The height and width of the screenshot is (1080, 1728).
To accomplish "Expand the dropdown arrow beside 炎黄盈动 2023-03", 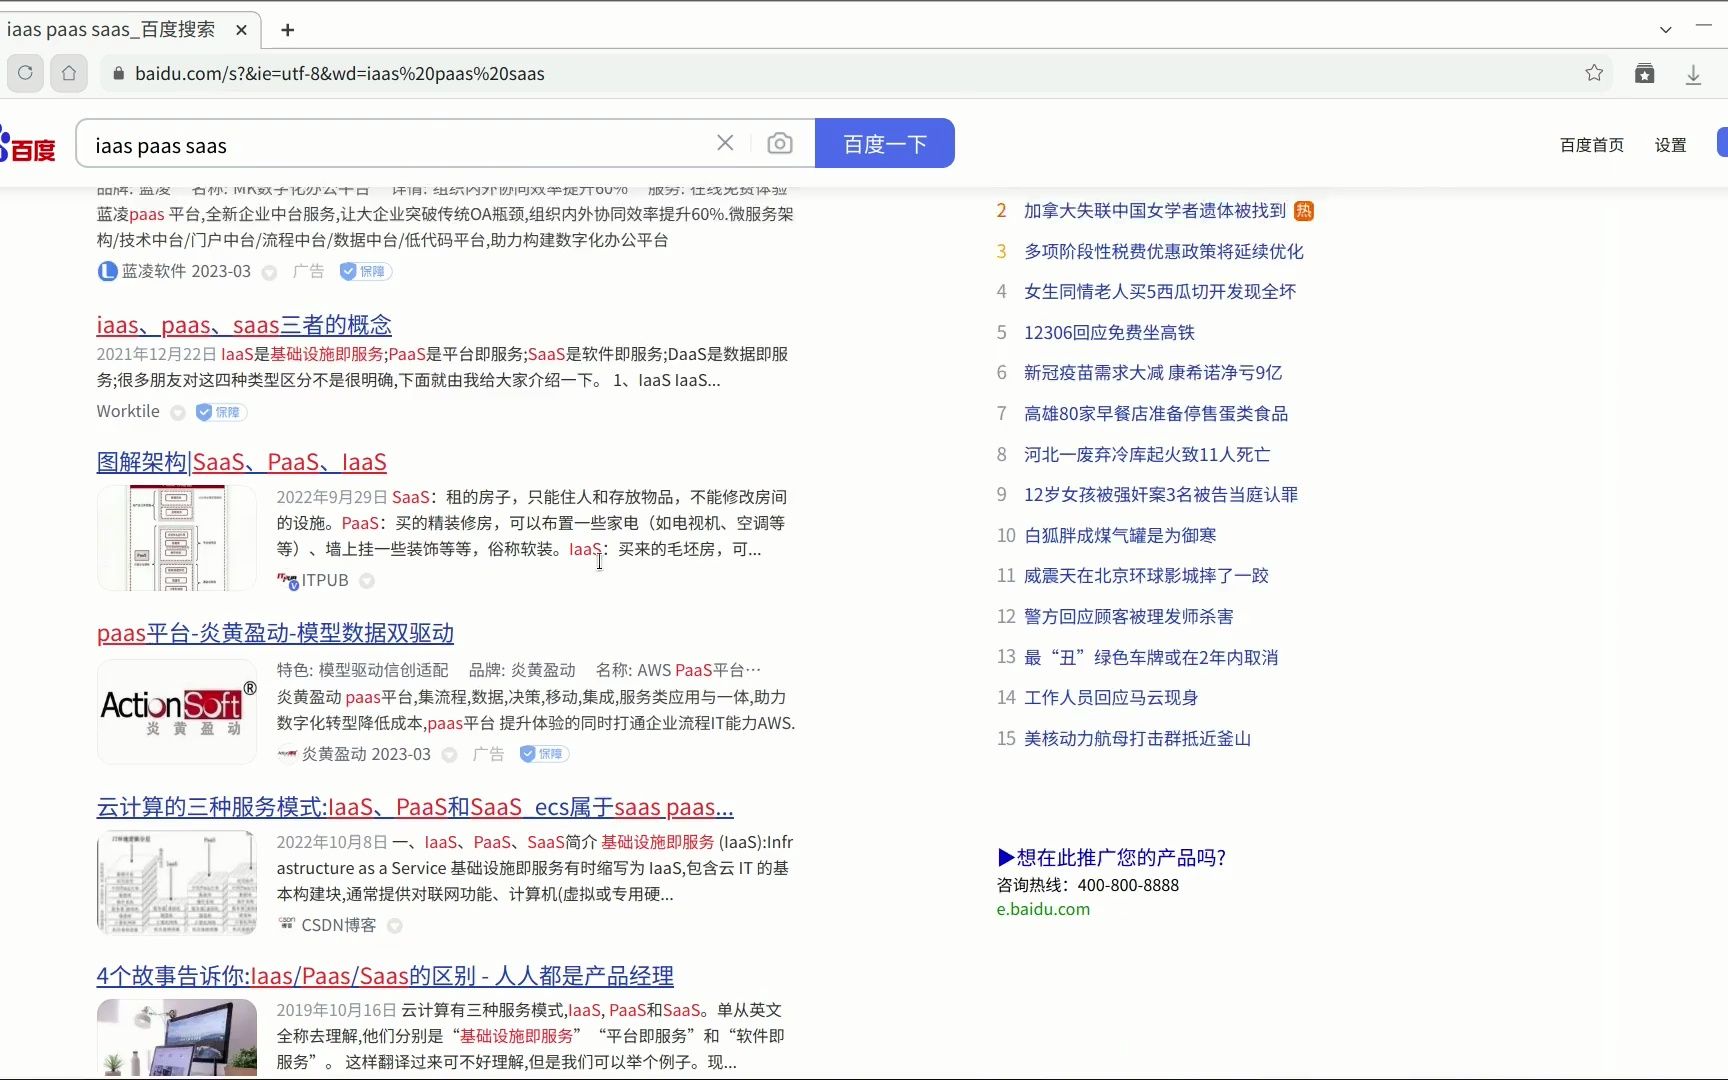I will [449, 755].
